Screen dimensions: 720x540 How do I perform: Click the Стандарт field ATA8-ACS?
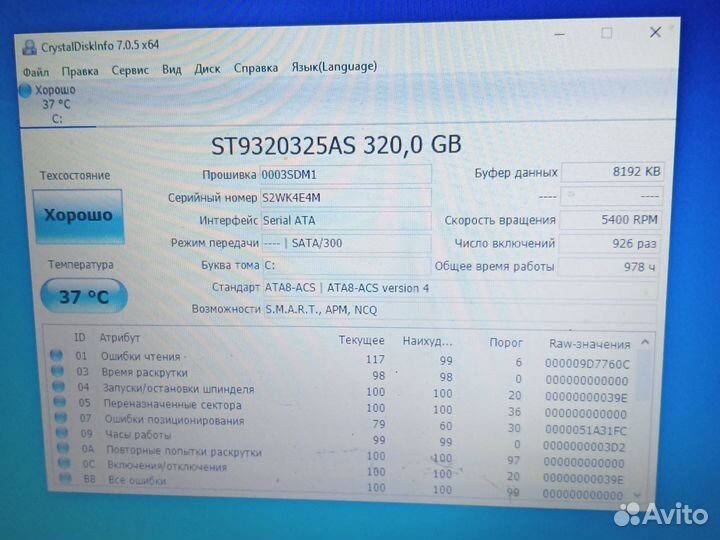460,288
